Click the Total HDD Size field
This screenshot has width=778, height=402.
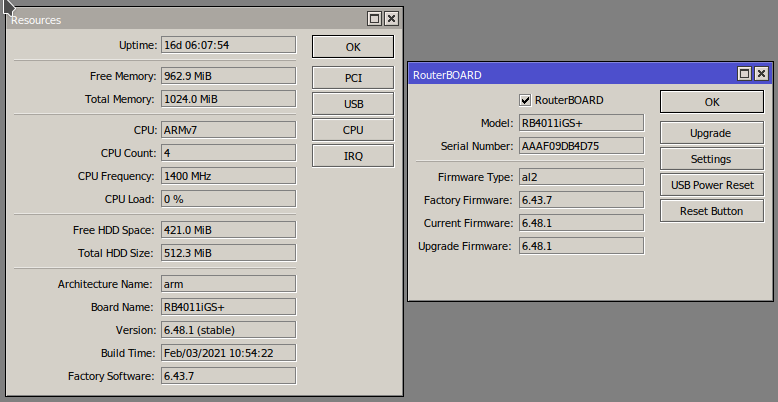228,253
